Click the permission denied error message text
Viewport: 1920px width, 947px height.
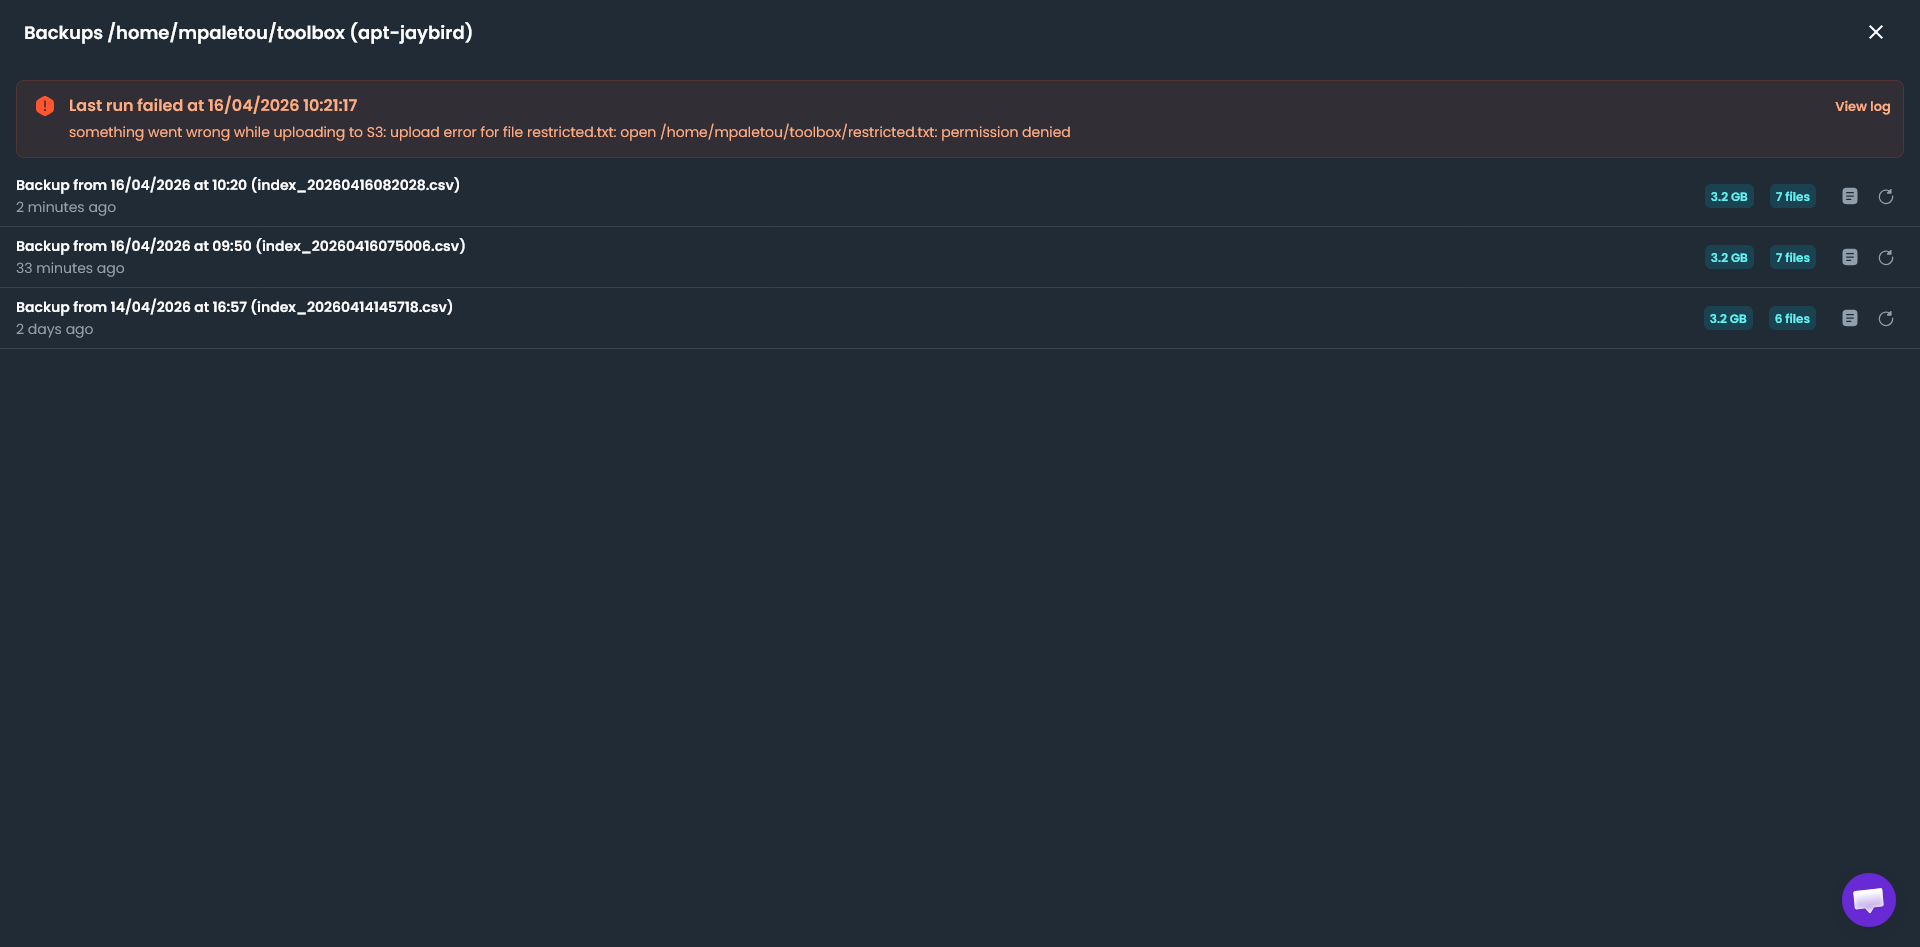(x=569, y=131)
